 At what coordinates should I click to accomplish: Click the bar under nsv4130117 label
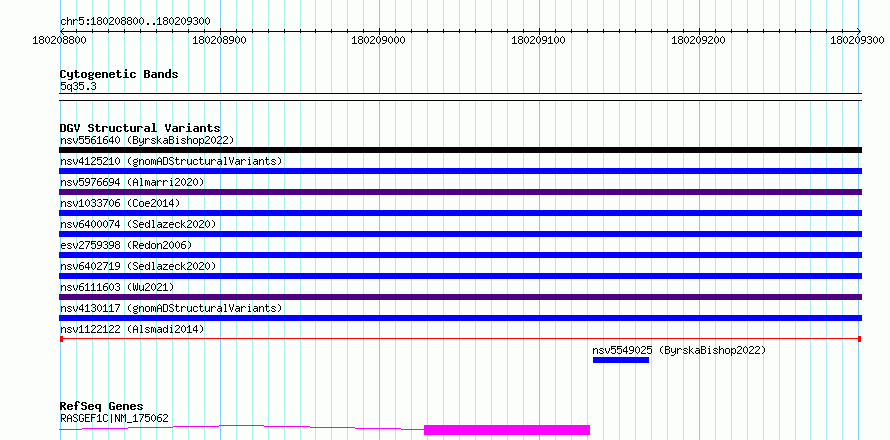tap(460, 318)
